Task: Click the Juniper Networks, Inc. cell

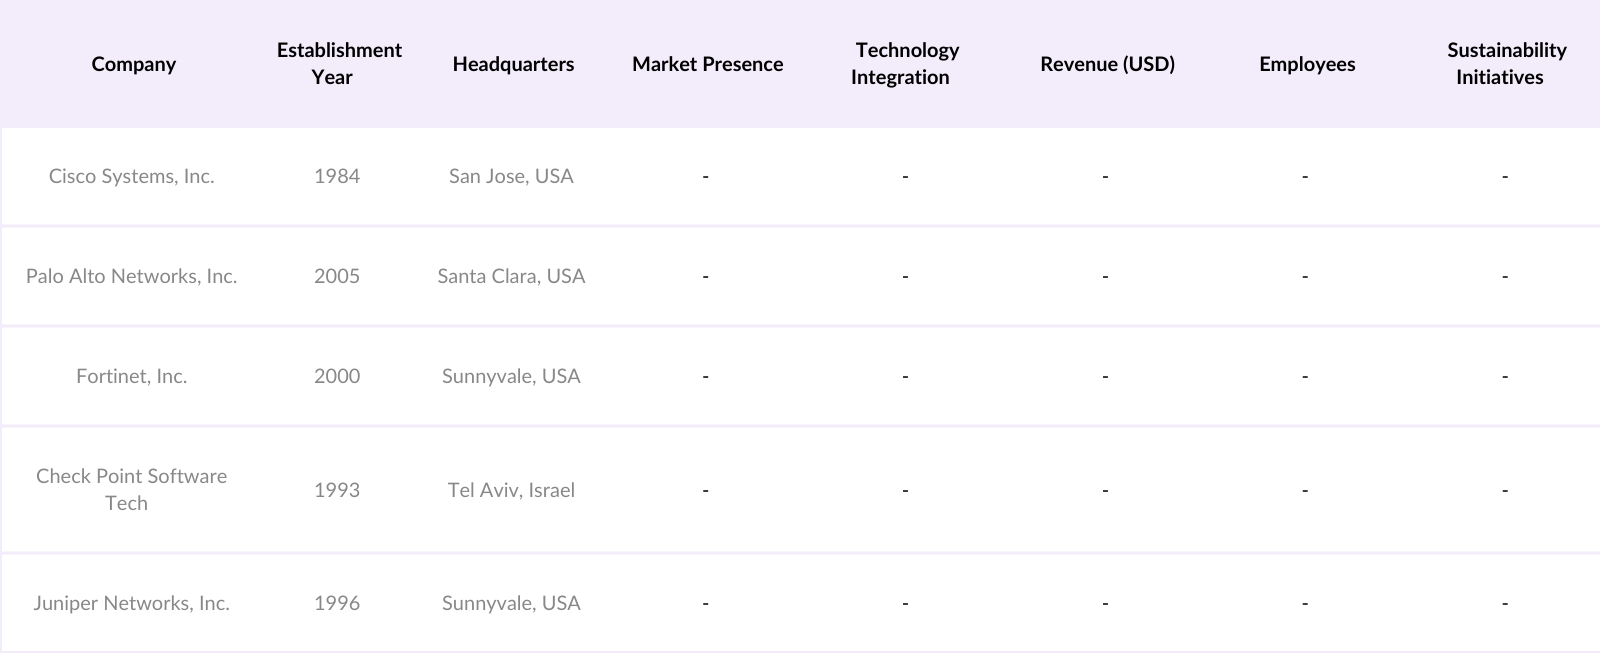Action: (132, 603)
